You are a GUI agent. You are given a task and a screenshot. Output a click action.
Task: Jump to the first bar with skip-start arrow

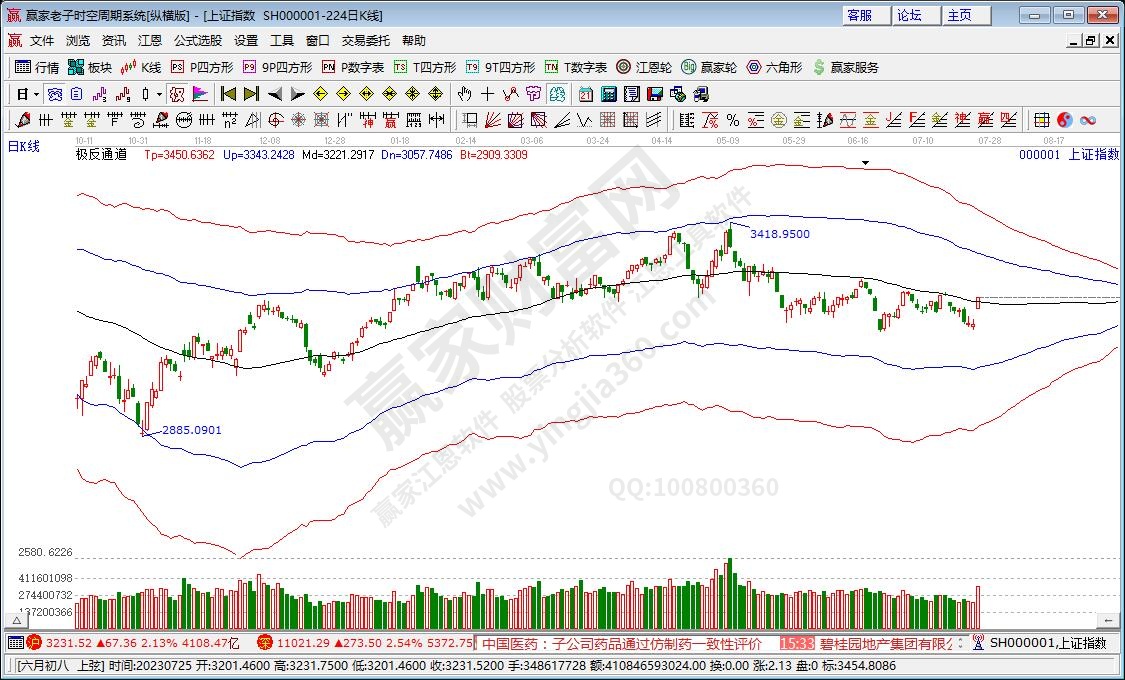pyautogui.click(x=228, y=94)
